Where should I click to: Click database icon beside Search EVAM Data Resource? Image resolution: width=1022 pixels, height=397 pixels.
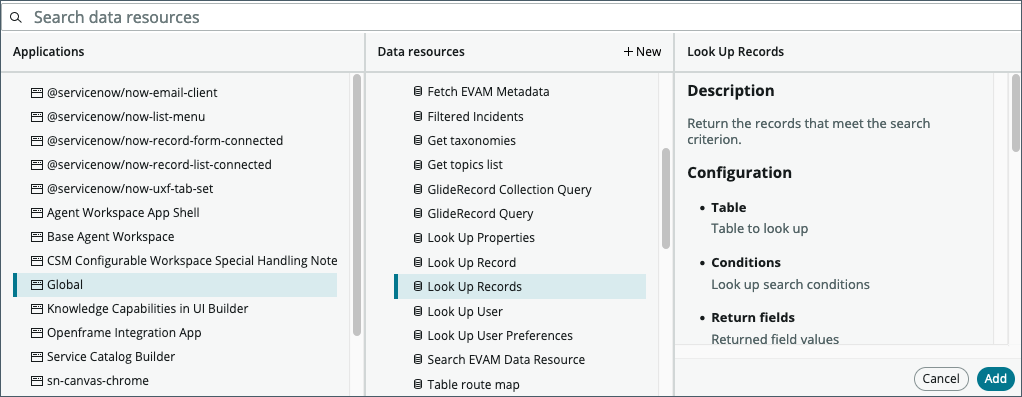pyautogui.click(x=418, y=360)
